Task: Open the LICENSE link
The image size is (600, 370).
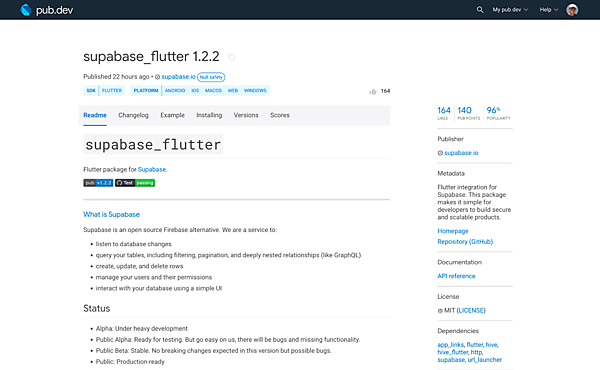Action: pyautogui.click(x=471, y=310)
